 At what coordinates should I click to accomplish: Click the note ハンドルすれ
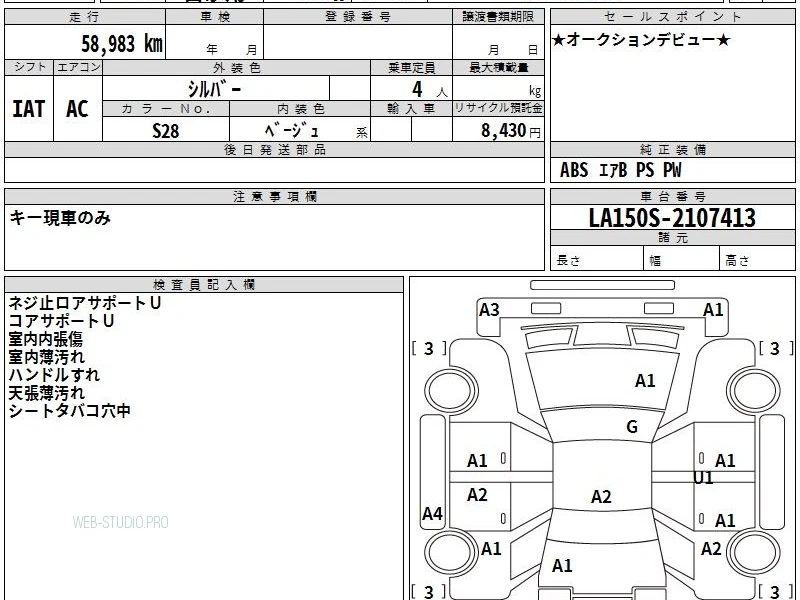[54, 375]
